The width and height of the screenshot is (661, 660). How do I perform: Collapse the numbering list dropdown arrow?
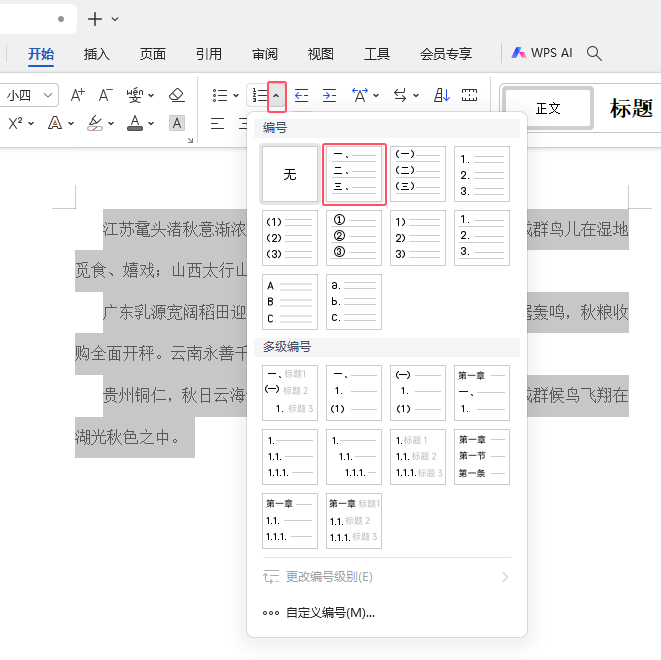coord(277,97)
